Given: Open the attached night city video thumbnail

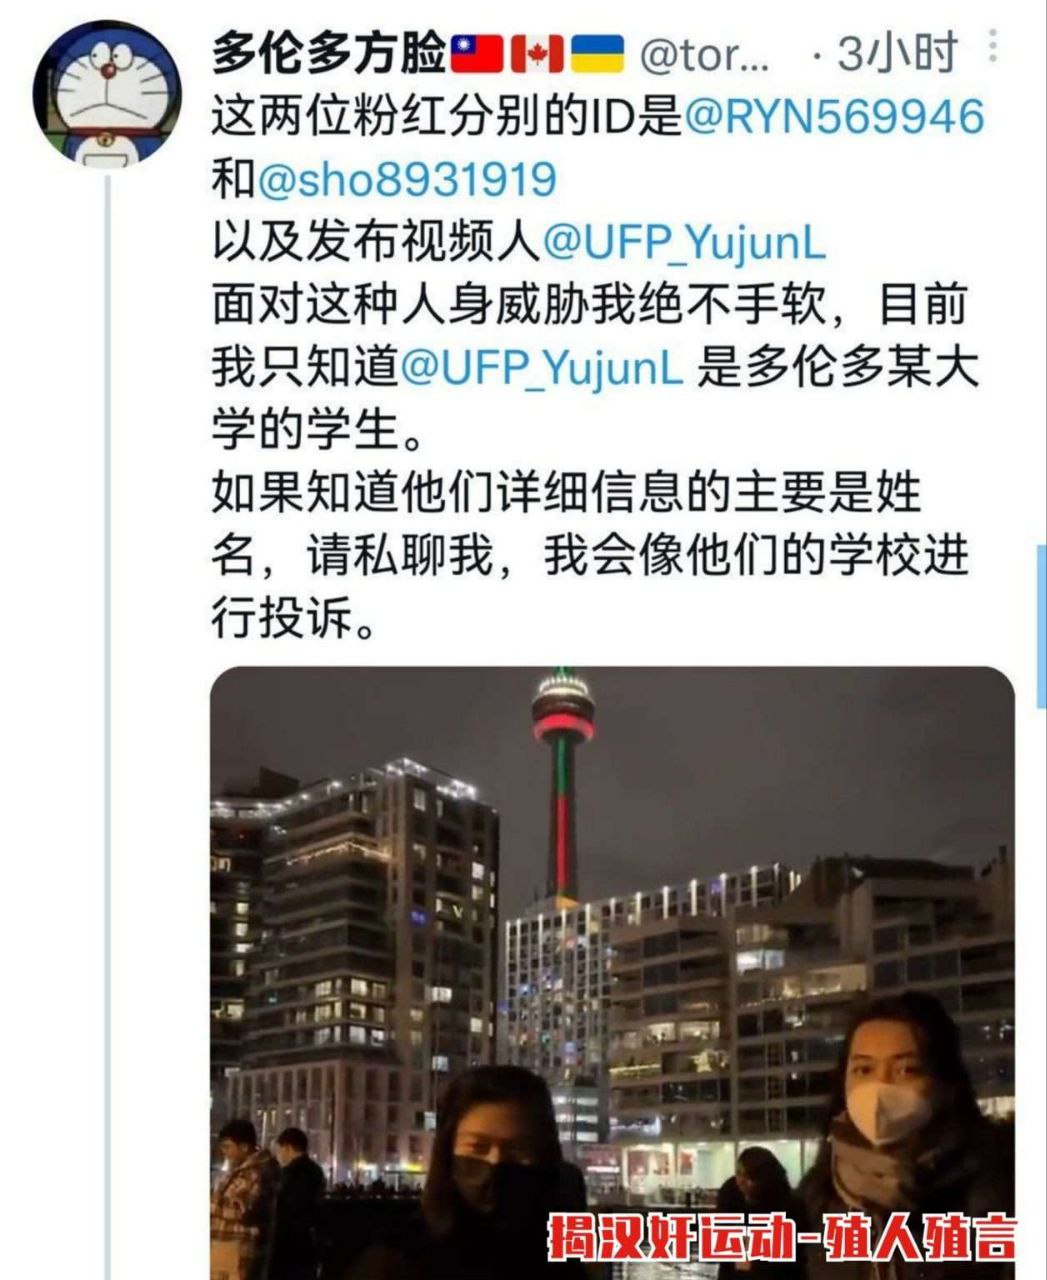Looking at the screenshot, I should (612, 972).
